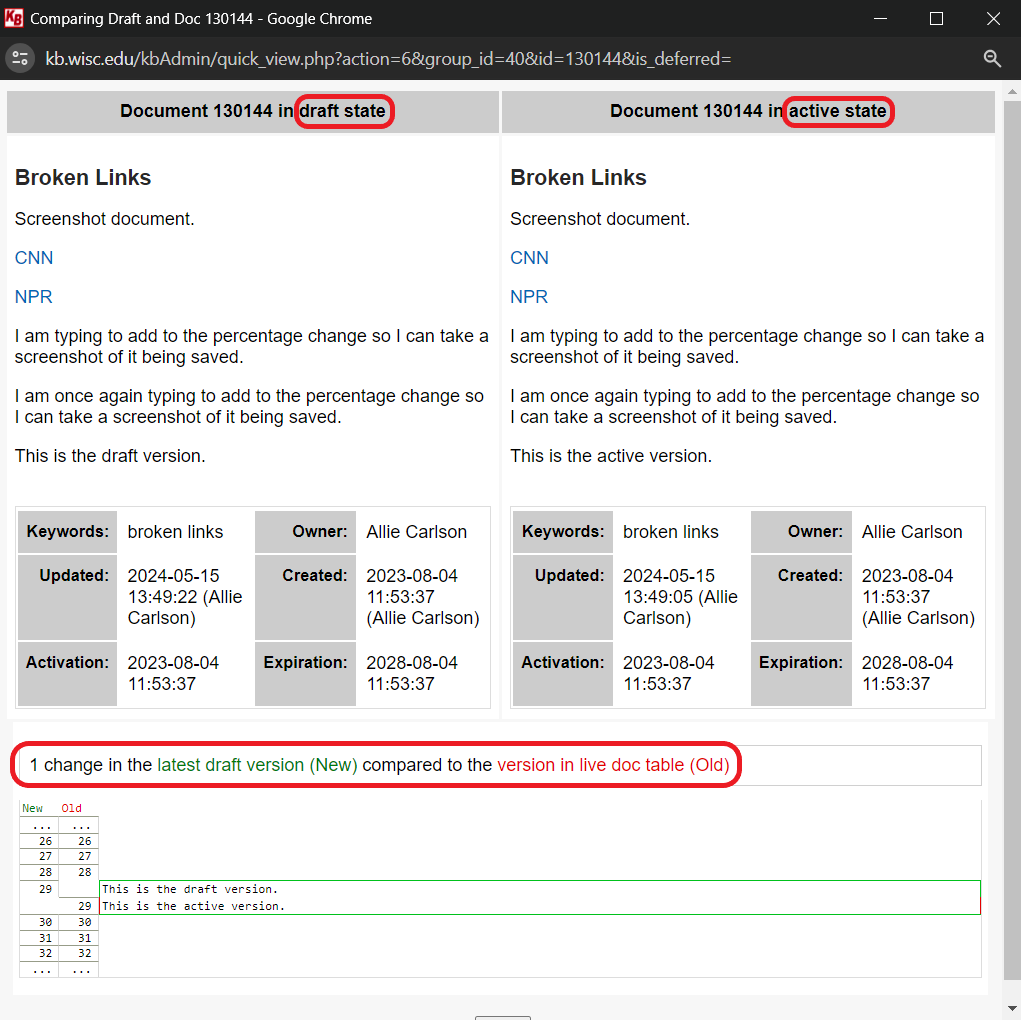Screen dimensions: 1021x1020
Task: Click the draft Created value 2023-08-04
Action: coord(423,597)
